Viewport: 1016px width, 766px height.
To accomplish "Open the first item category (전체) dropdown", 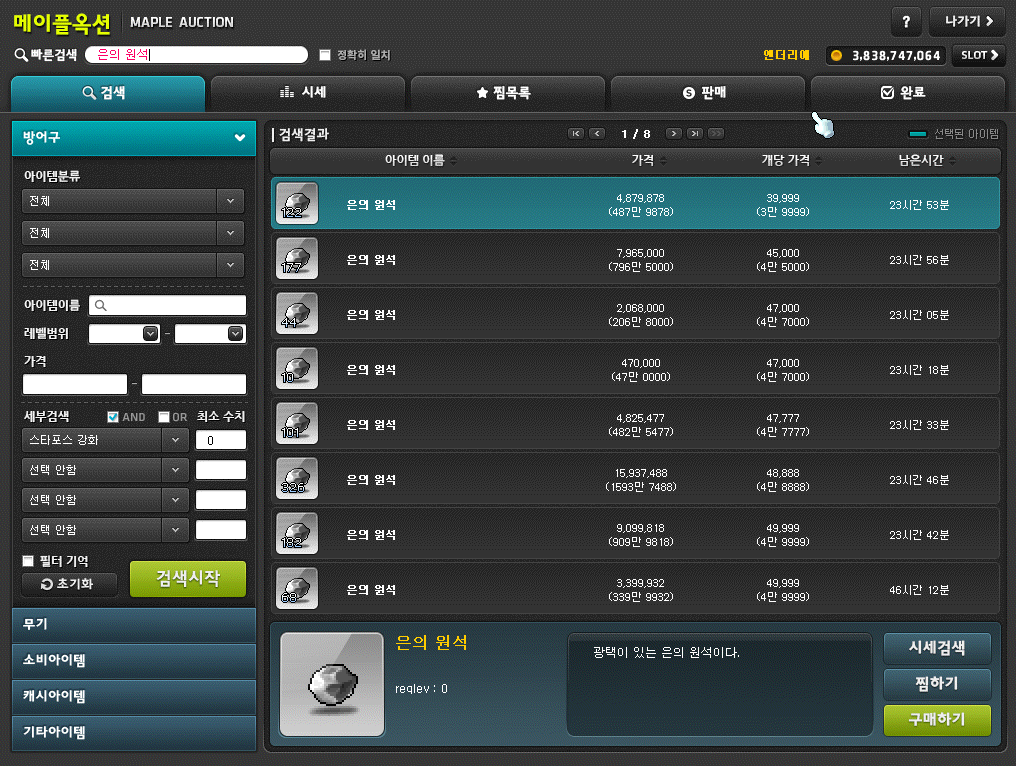I will (x=133, y=201).
